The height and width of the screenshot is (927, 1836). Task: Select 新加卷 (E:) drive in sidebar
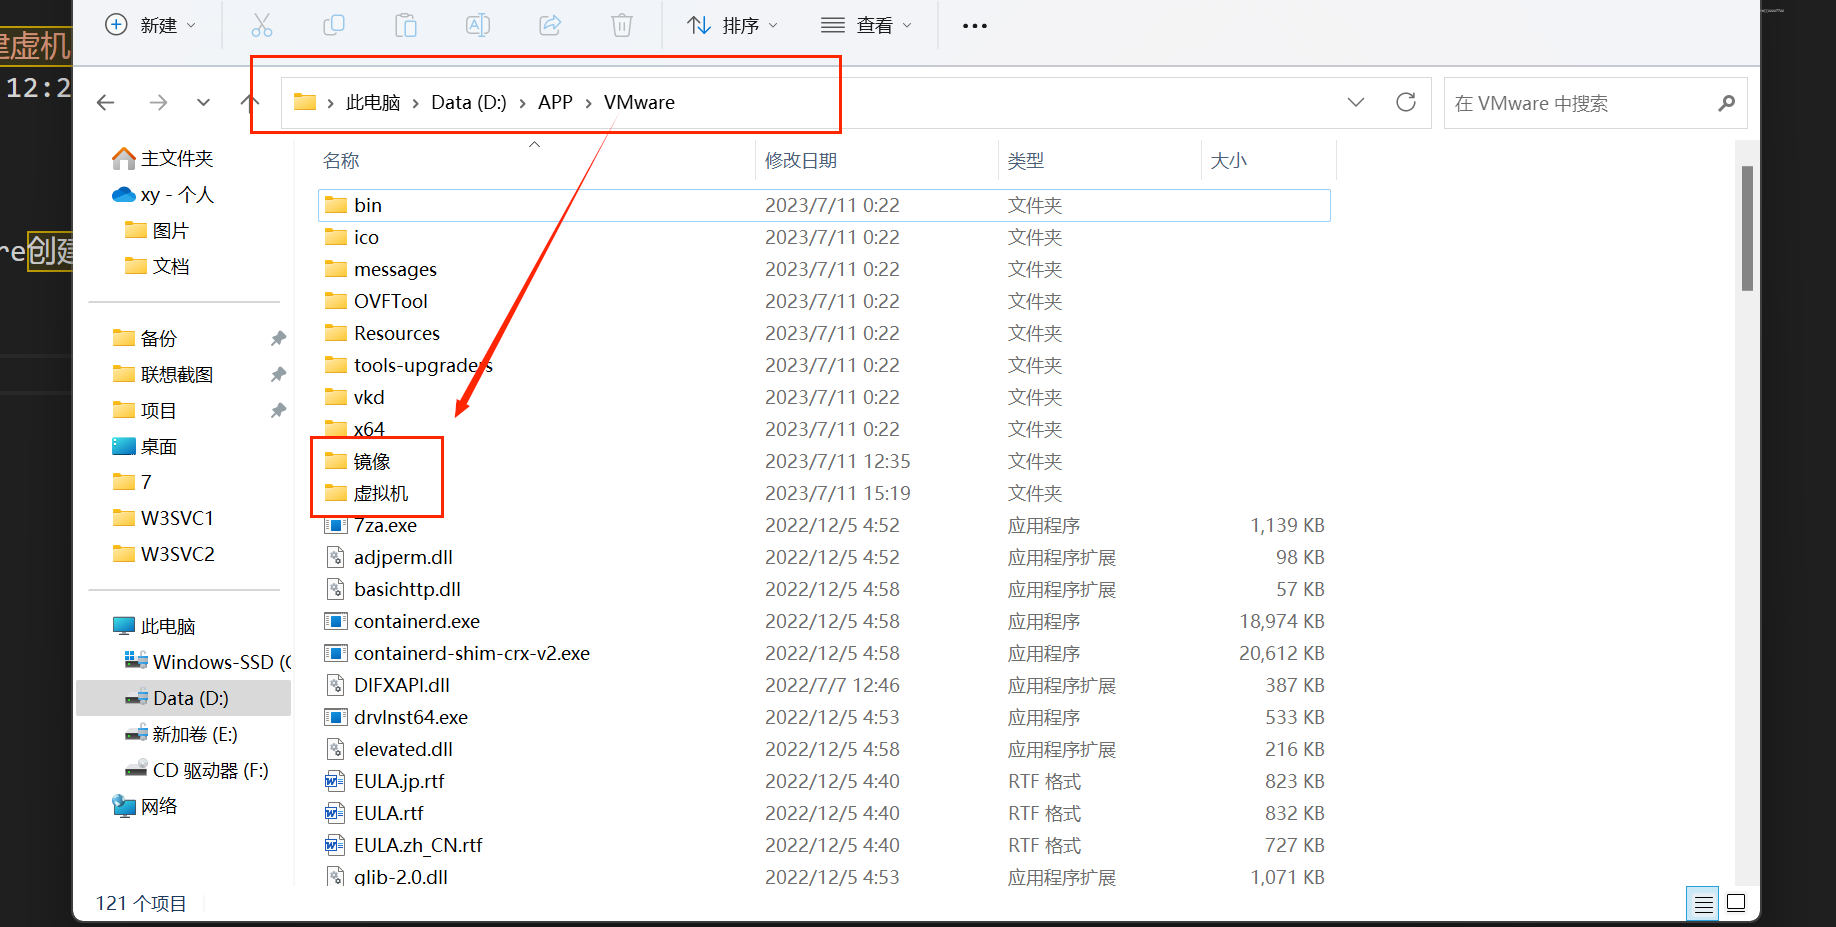click(181, 734)
